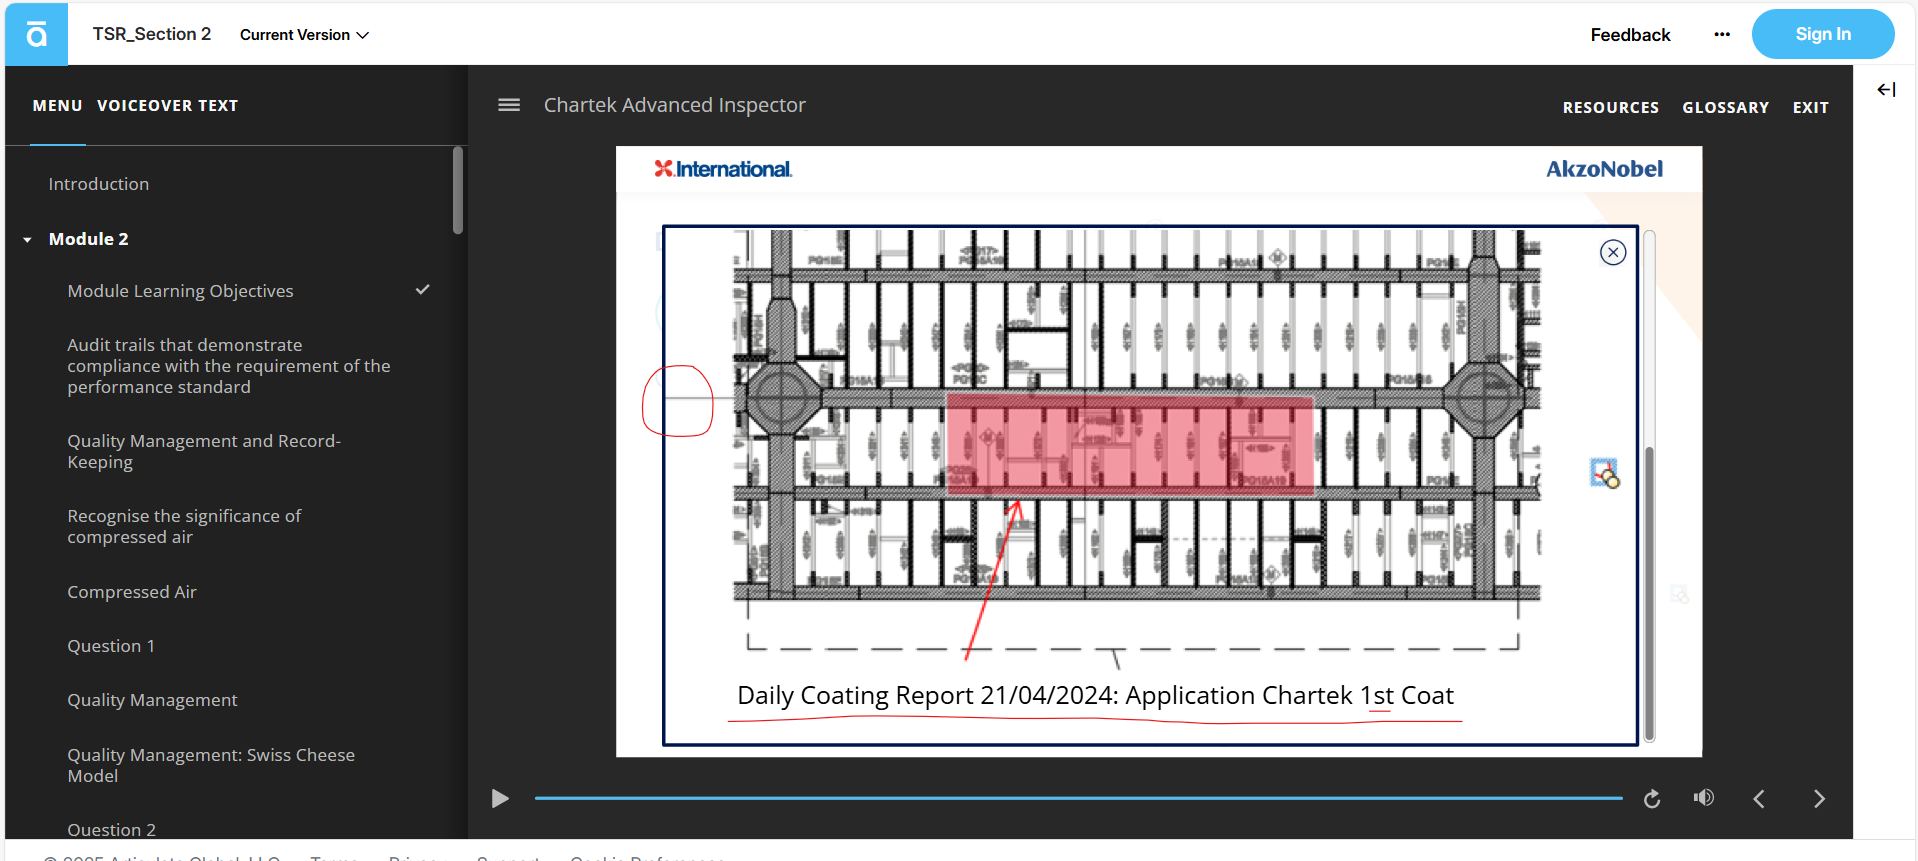Click the Sign In button
Image resolution: width=1918 pixels, height=861 pixels.
click(x=1823, y=34)
